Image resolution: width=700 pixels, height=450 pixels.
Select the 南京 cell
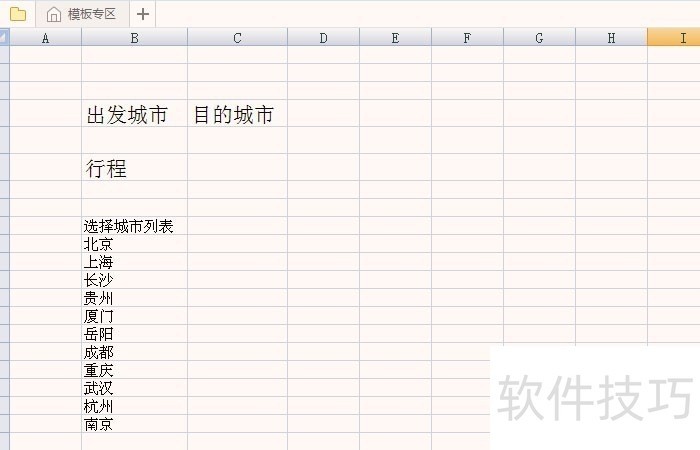tap(99, 424)
